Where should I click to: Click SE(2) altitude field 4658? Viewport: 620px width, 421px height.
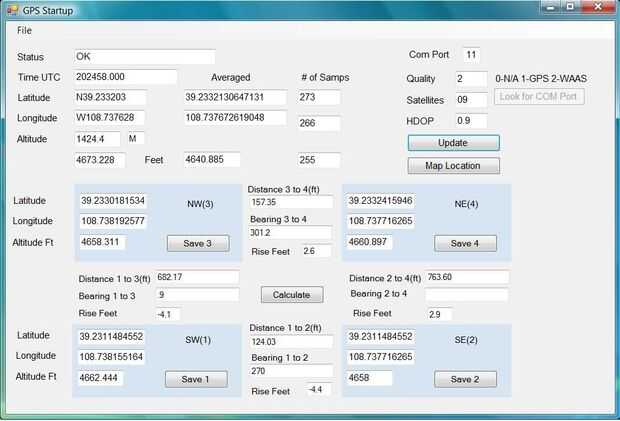pyautogui.click(x=369, y=378)
